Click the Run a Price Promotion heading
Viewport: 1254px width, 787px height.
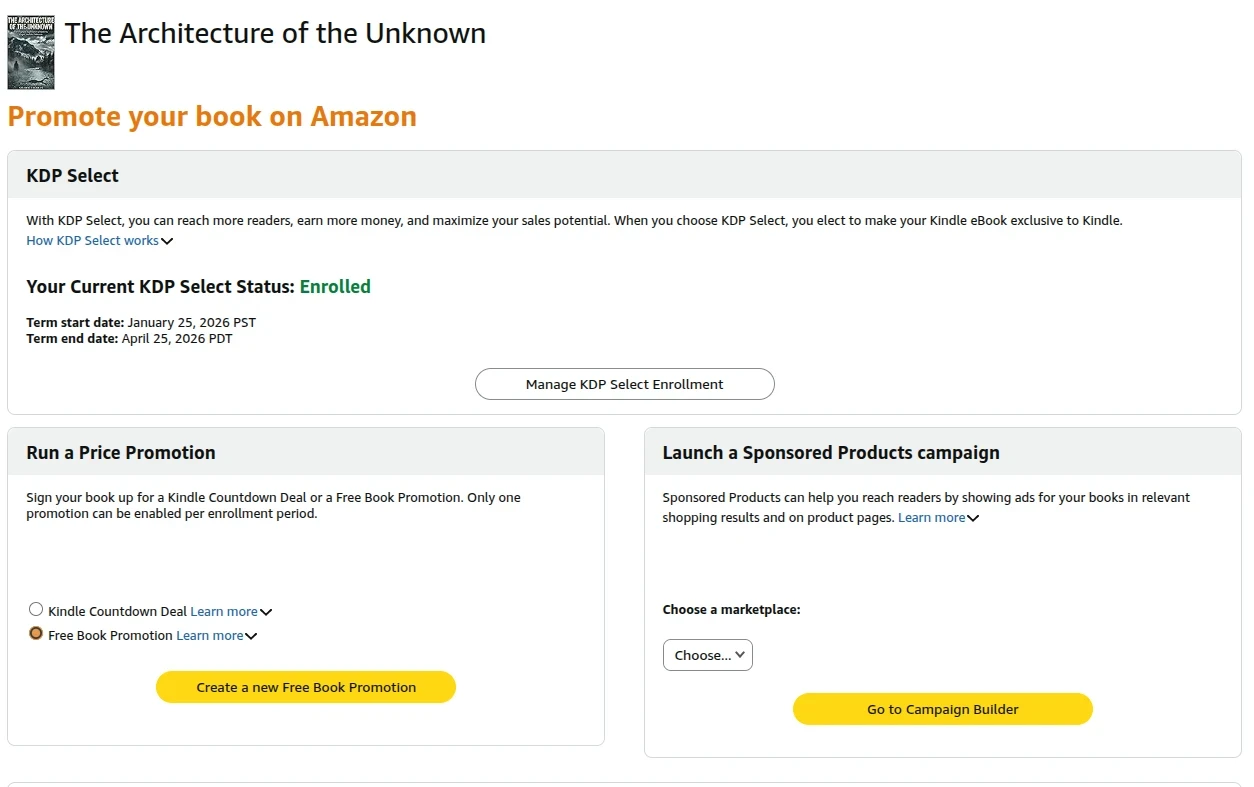tap(121, 453)
